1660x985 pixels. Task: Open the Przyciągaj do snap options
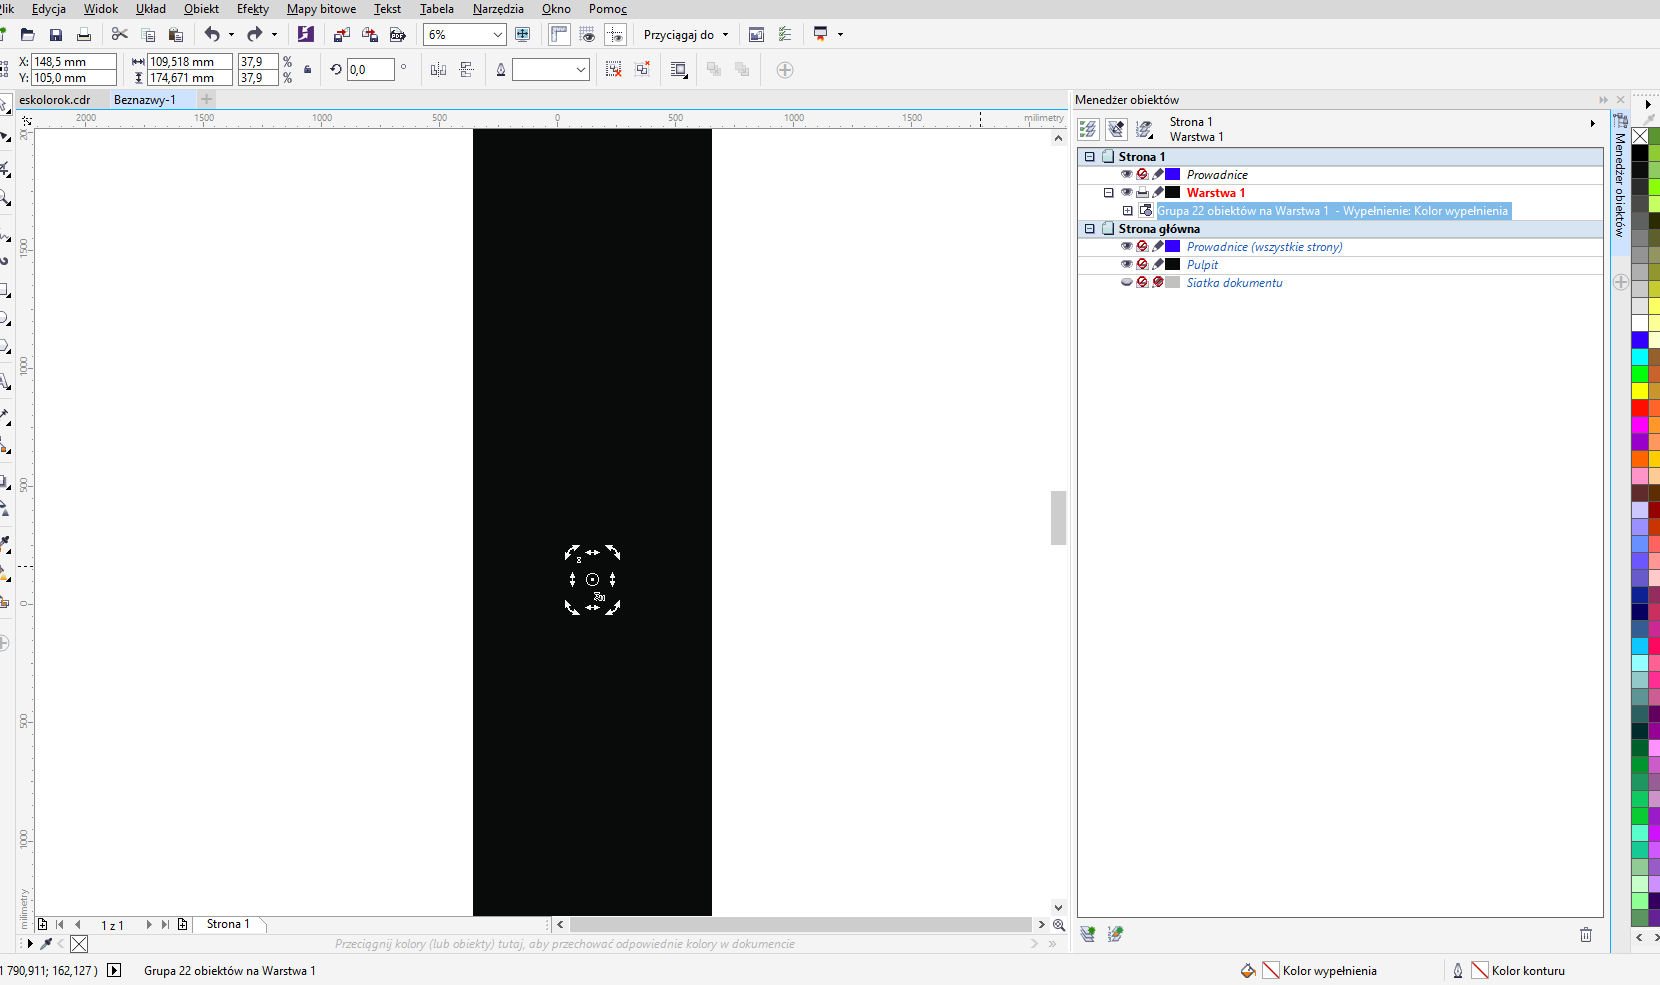686,35
